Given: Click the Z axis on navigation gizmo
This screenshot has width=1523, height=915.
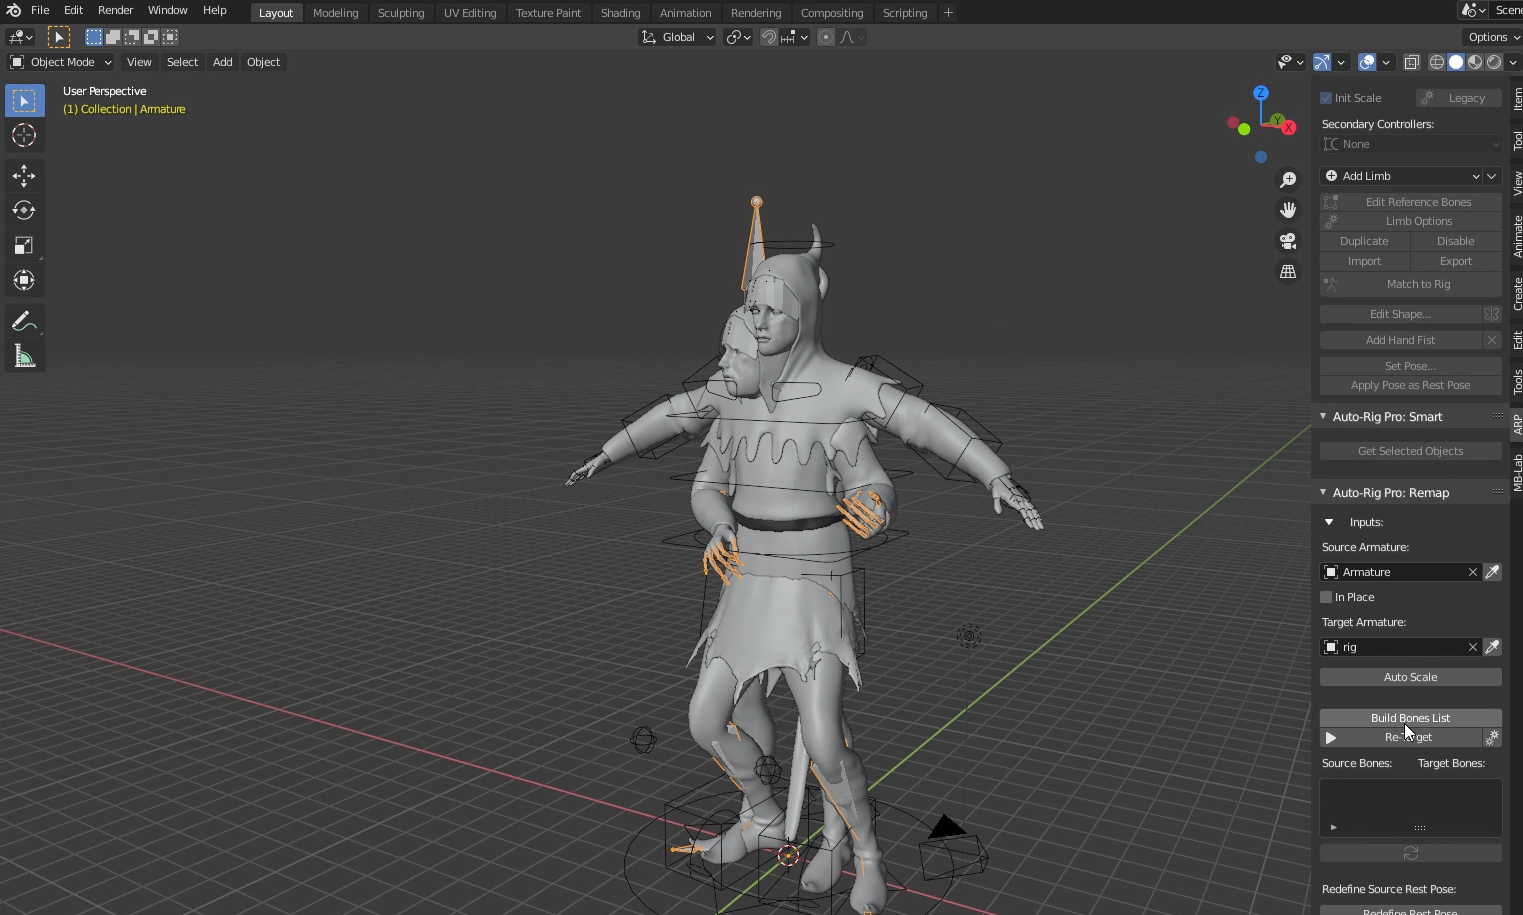Looking at the screenshot, I should (x=1261, y=92).
